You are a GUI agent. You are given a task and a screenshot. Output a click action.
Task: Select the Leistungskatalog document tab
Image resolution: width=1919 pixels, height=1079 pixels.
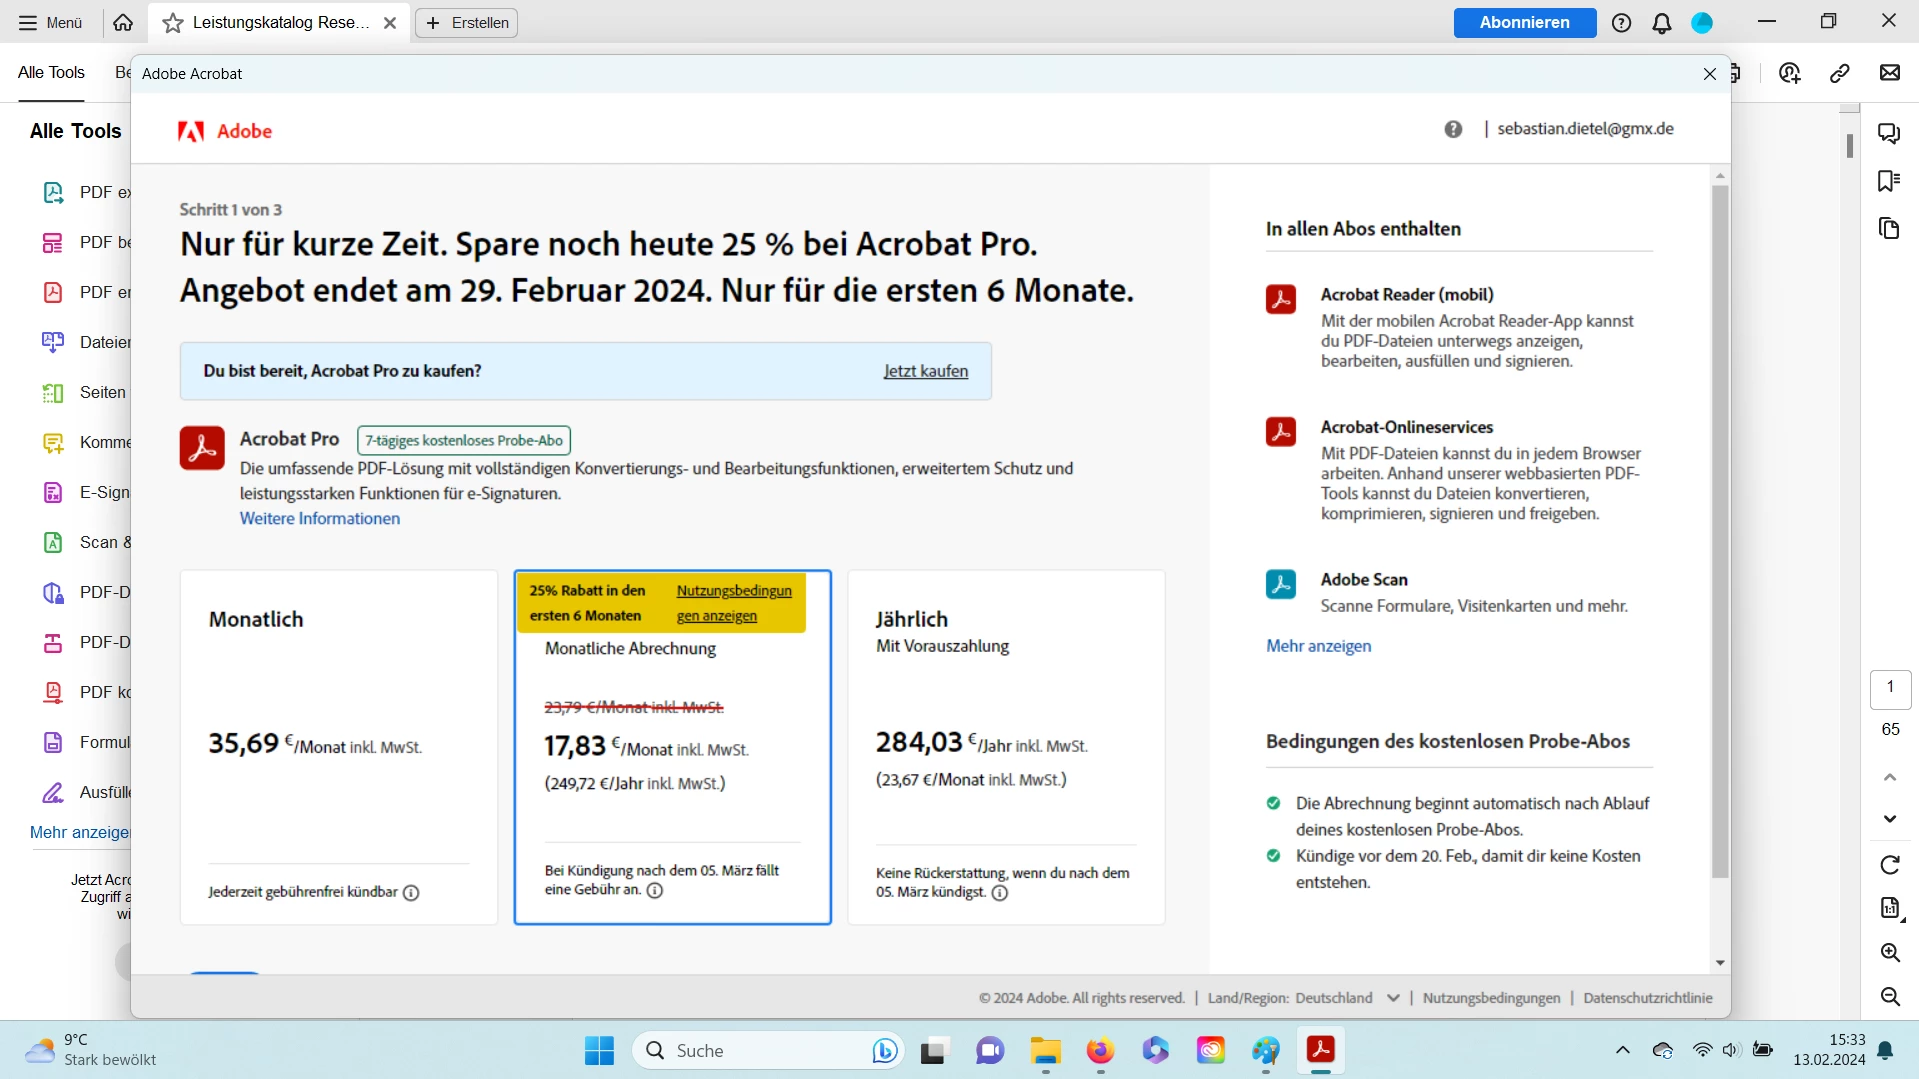click(280, 22)
